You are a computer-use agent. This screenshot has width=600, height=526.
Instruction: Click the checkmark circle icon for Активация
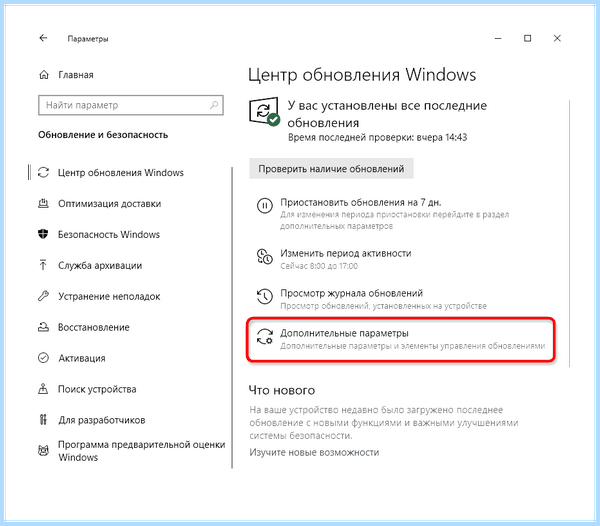pos(43,358)
